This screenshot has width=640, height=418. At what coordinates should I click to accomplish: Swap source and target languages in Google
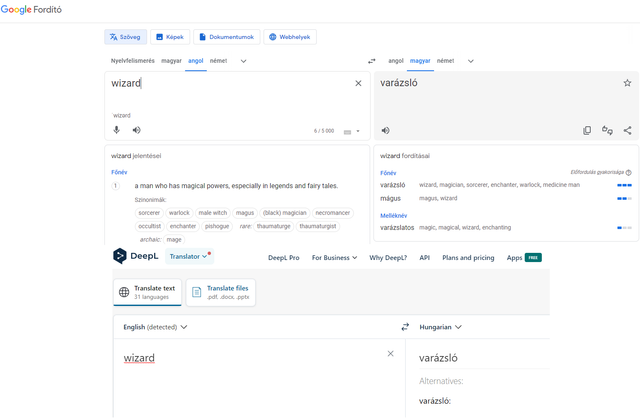pos(371,61)
